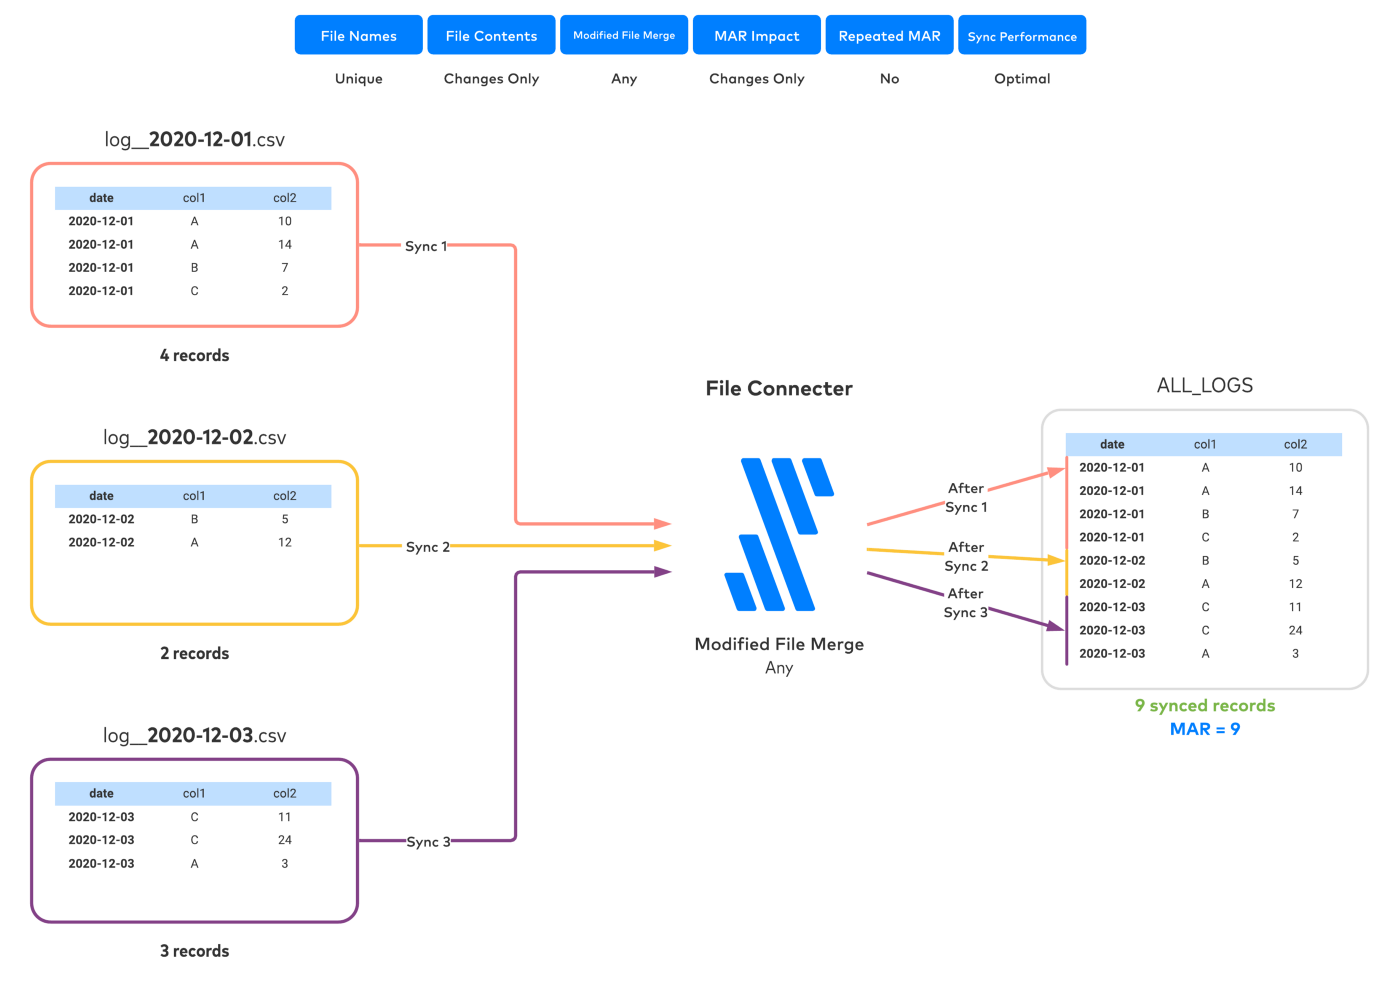Viewport: 1400px width, 1007px height.
Task: Click the Sync 1 arrow label
Action: [x=426, y=246]
